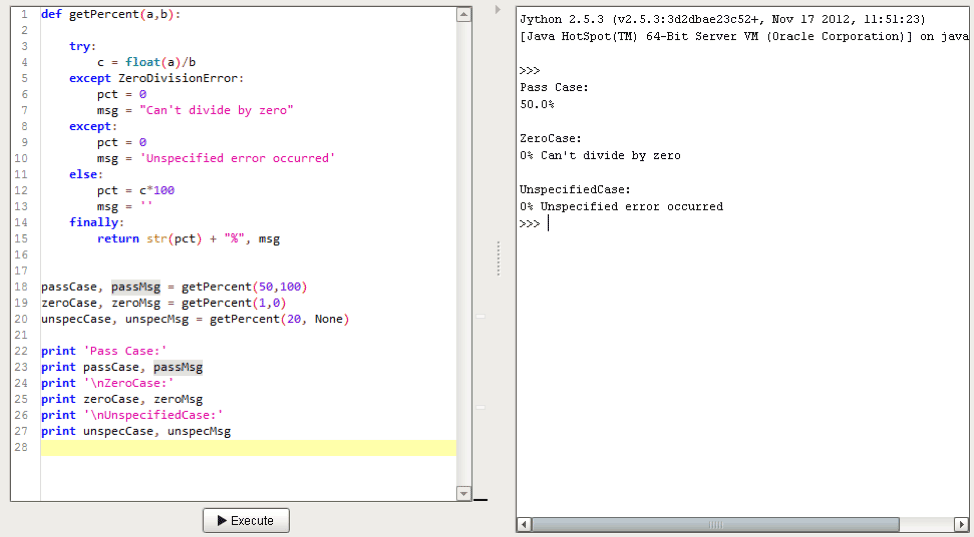
Task: Click 'ZeroCase:' in console output
Action: click(550, 139)
